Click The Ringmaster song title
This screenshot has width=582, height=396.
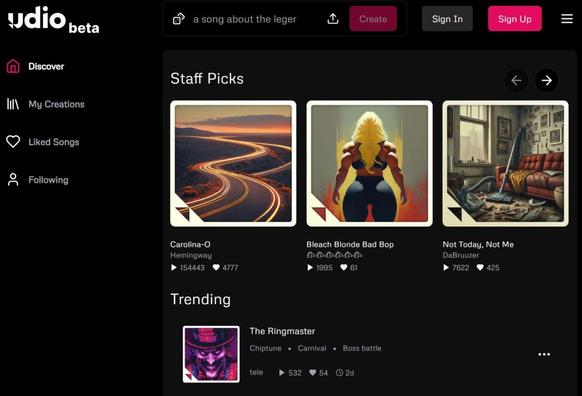(x=282, y=331)
